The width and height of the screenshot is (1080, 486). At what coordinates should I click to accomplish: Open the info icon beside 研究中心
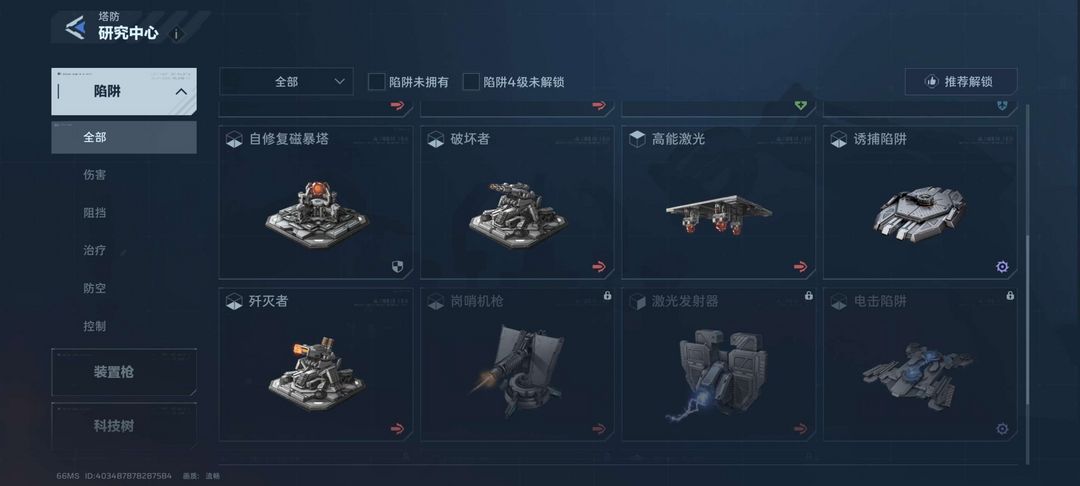coord(176,33)
